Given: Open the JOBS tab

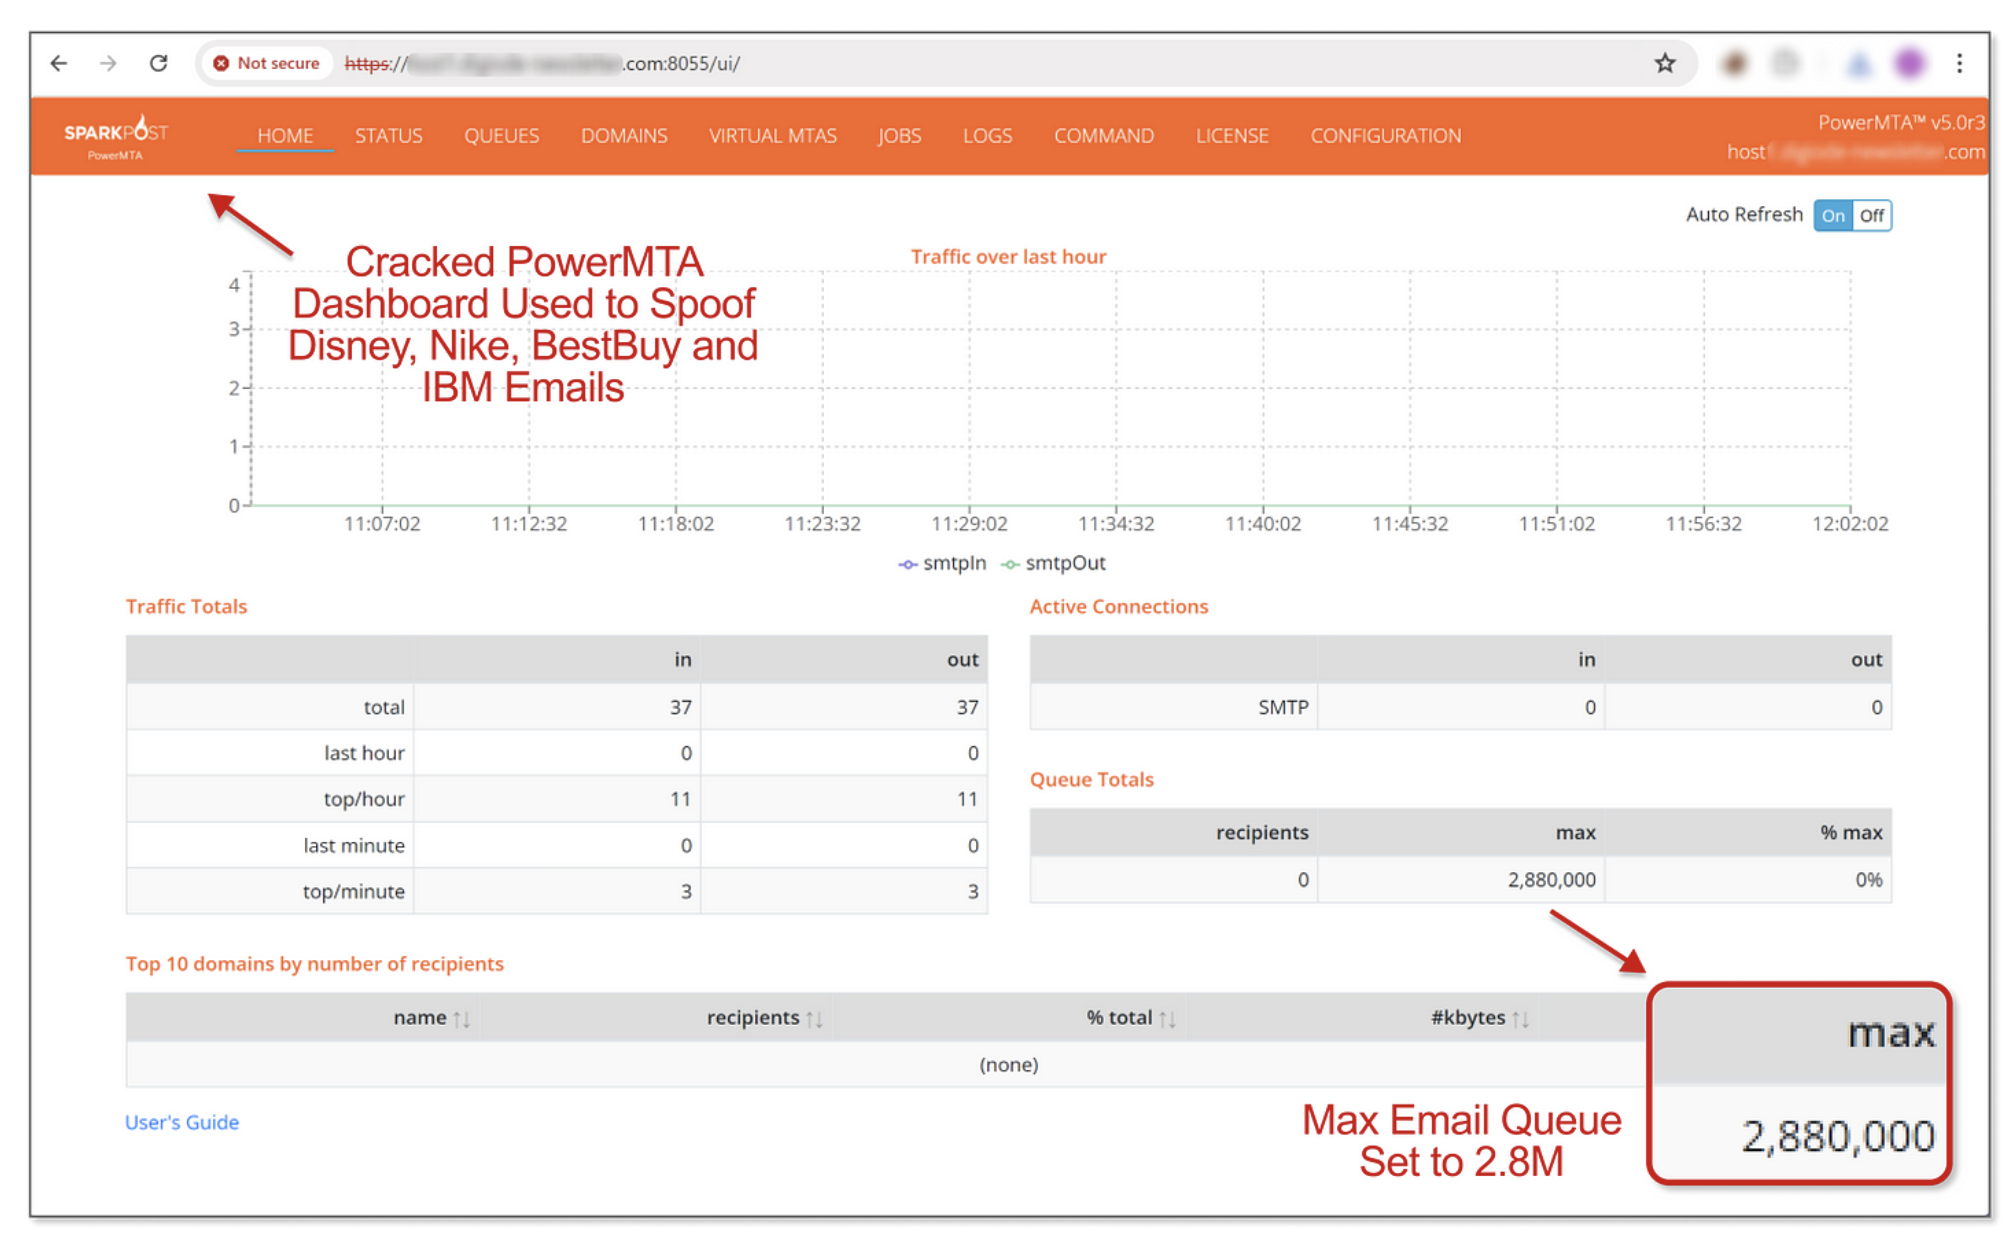Looking at the screenshot, I should (899, 136).
